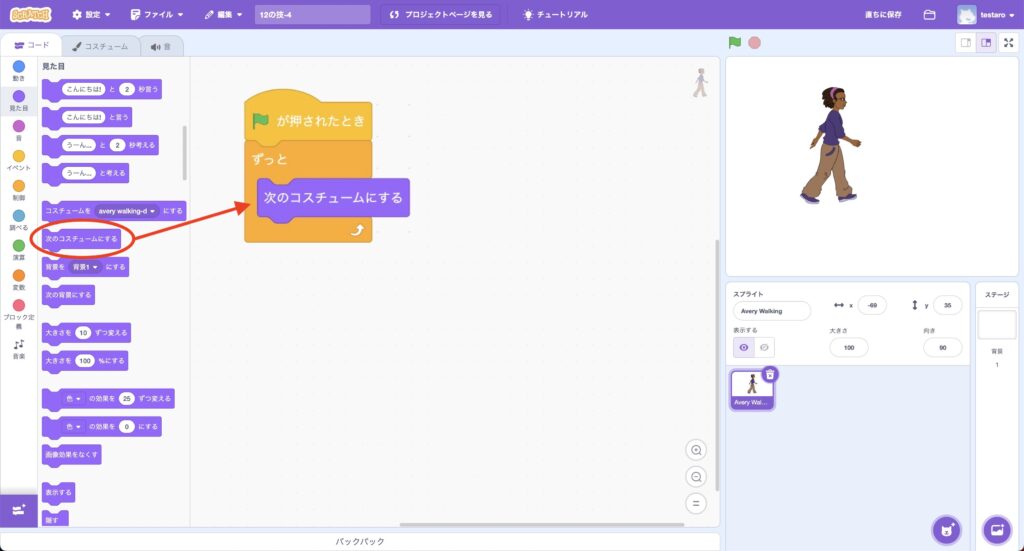
Task: Select the 動き motion category
Action: coord(19,70)
